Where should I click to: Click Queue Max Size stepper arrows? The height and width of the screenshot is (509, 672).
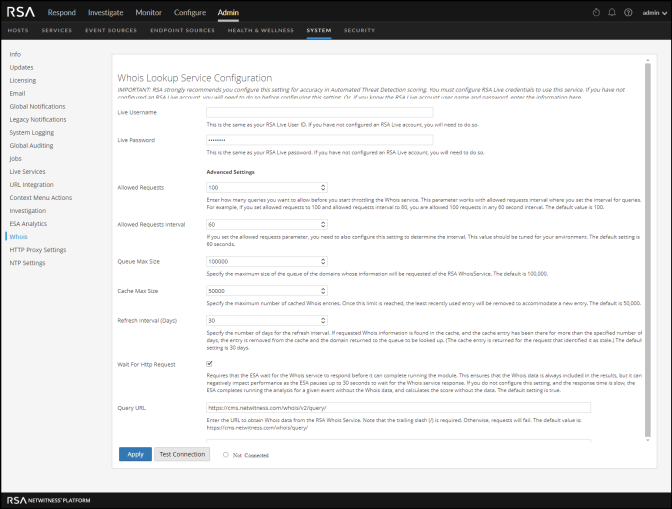[323, 261]
